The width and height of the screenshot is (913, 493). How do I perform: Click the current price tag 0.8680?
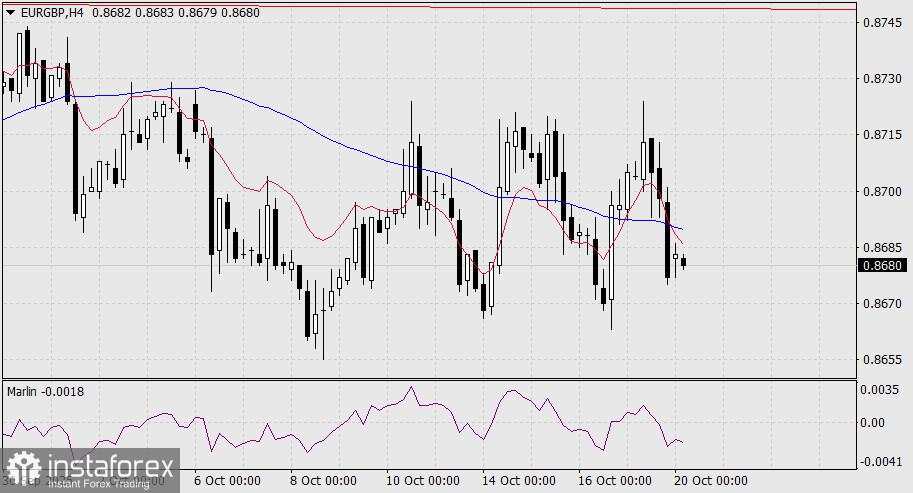[x=883, y=265]
